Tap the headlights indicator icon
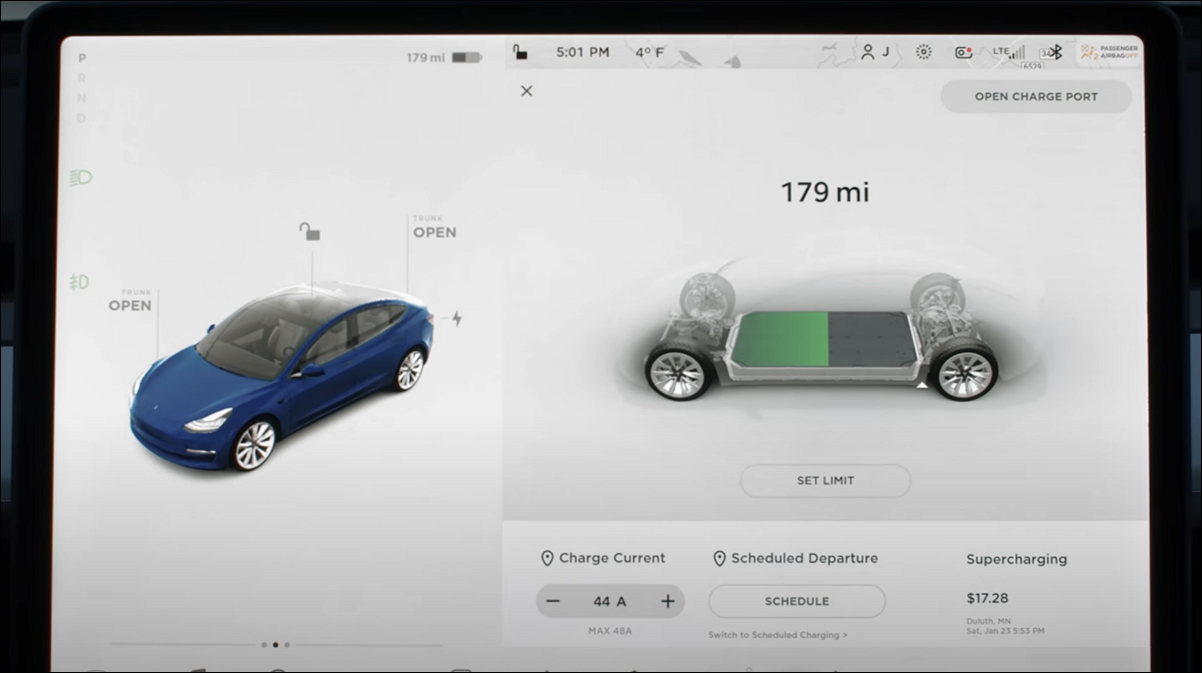 (80, 178)
